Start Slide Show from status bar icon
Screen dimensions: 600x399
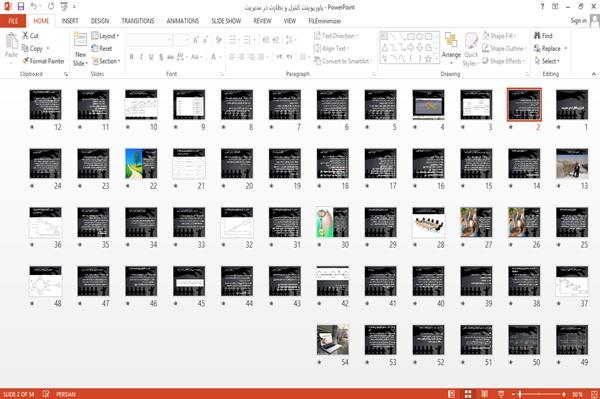click(x=501, y=394)
